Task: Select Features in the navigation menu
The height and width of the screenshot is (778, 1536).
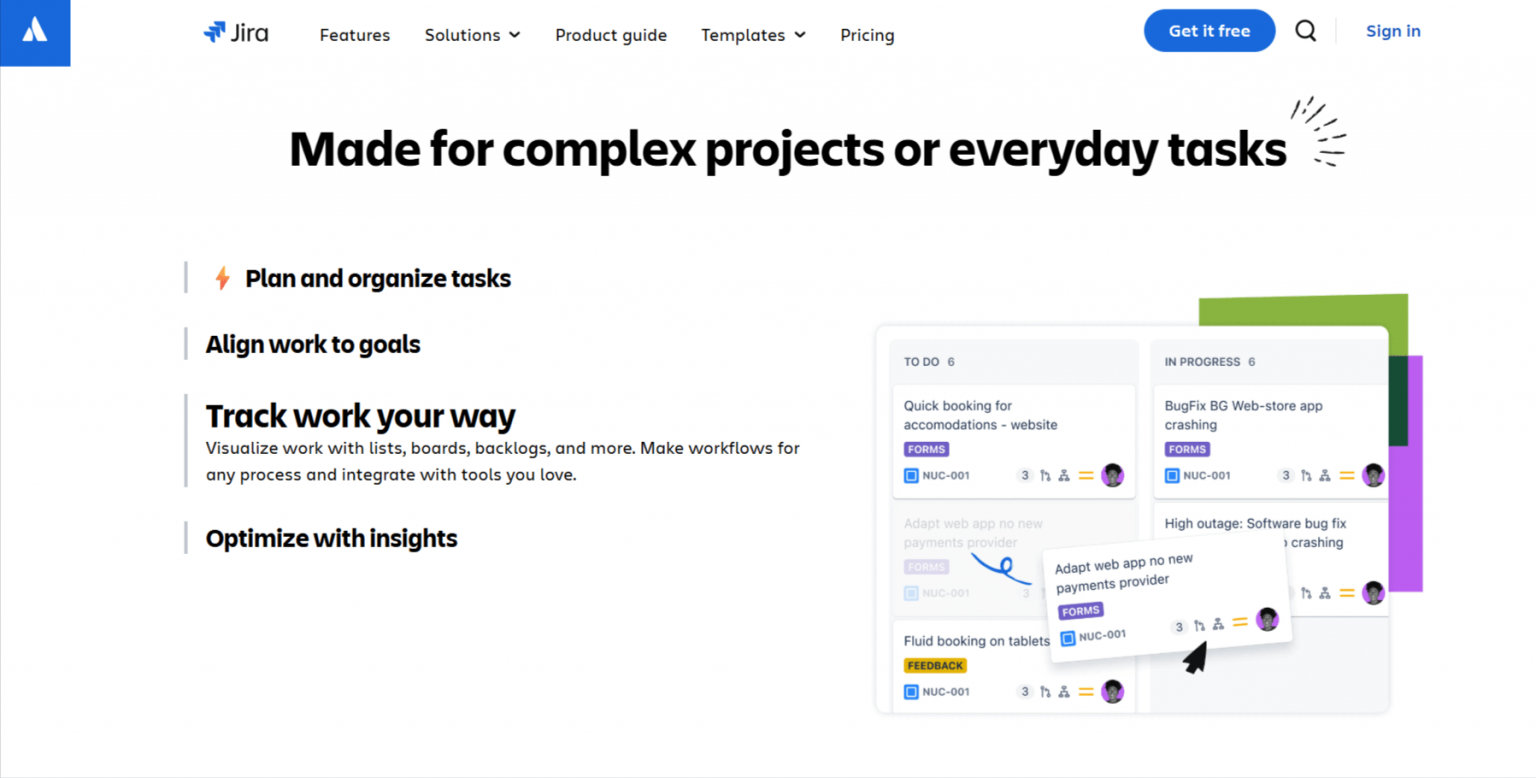Action: click(355, 35)
